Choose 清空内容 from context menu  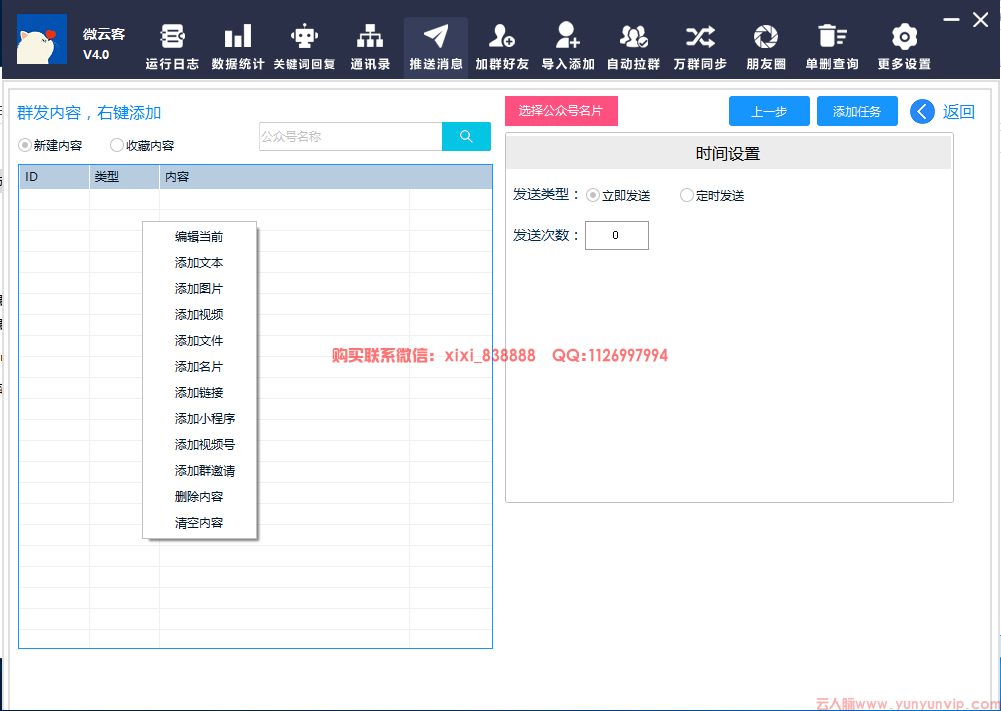[x=199, y=523]
